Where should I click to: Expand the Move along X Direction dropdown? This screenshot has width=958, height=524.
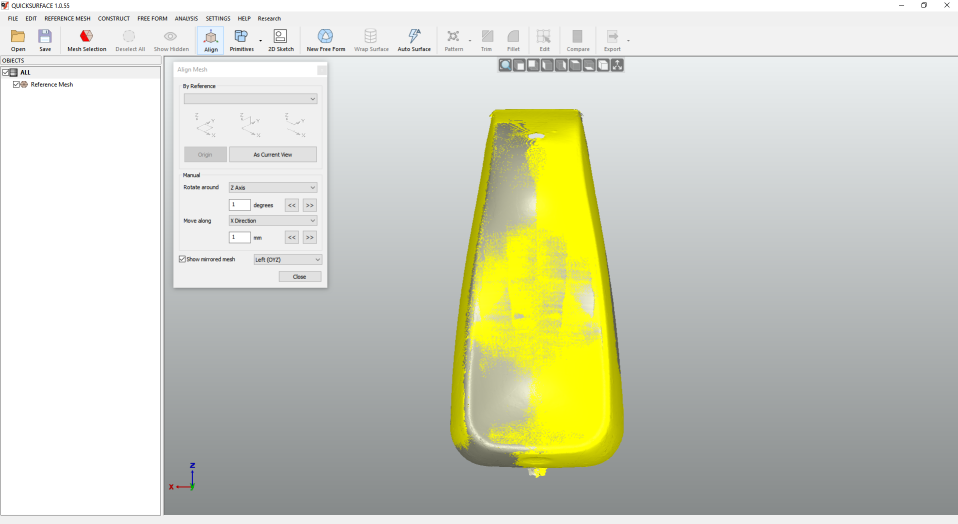coord(273,220)
